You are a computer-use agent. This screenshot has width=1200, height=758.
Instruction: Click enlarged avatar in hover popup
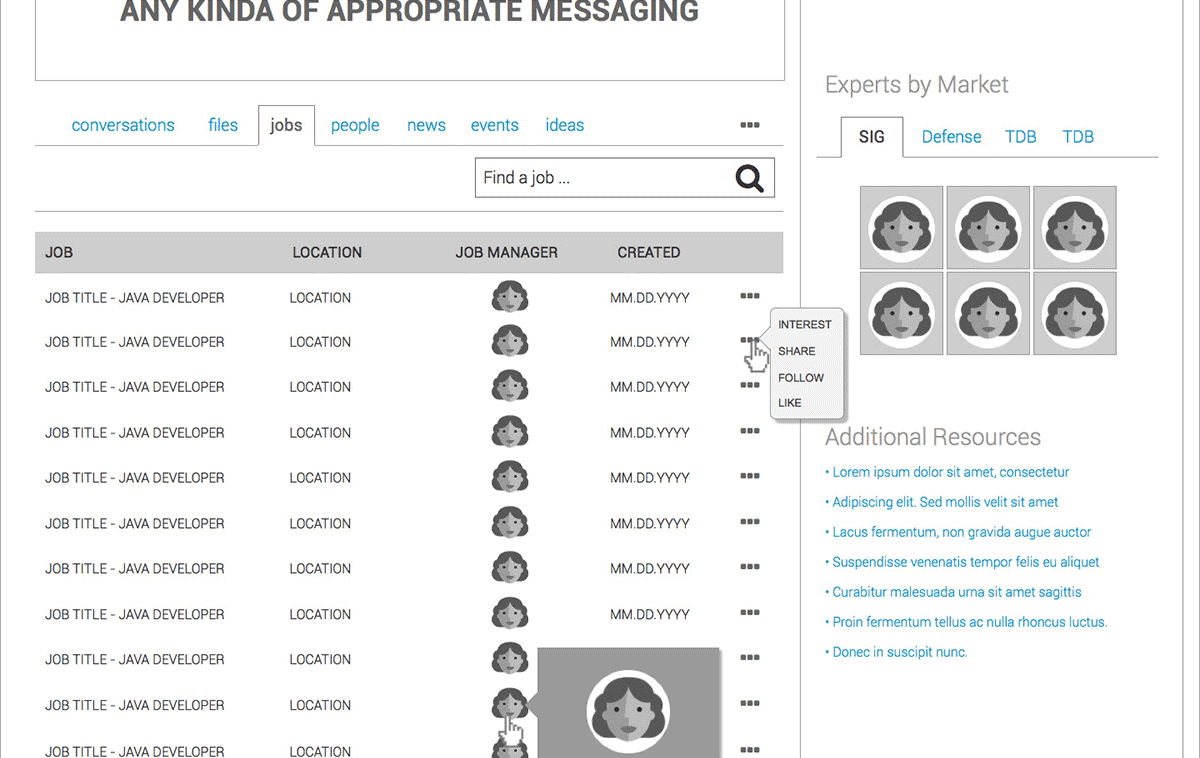627,712
